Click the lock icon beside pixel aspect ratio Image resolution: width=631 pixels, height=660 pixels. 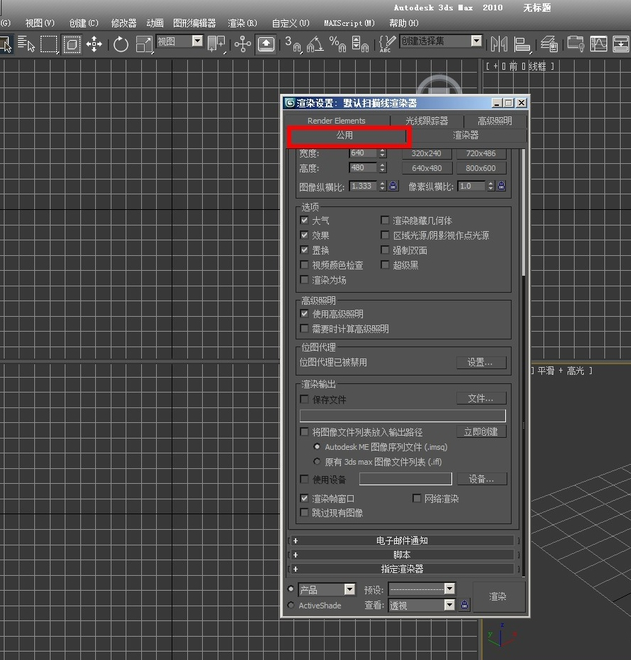(x=501, y=186)
